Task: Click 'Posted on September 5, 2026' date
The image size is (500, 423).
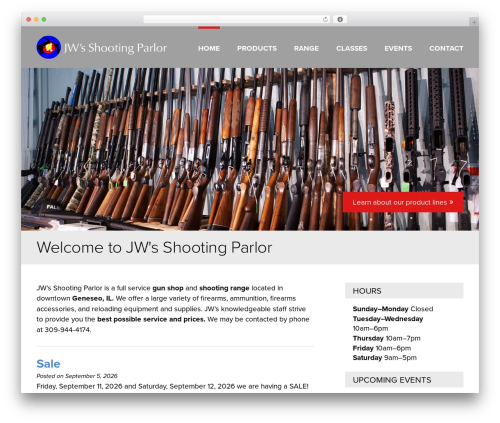Action: 77,376
